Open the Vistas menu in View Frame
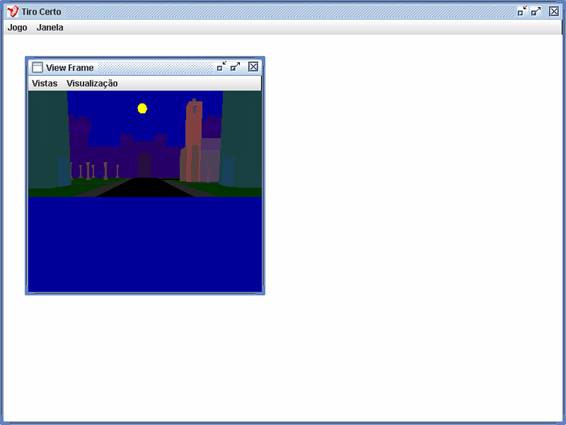566x425 pixels. click(44, 83)
